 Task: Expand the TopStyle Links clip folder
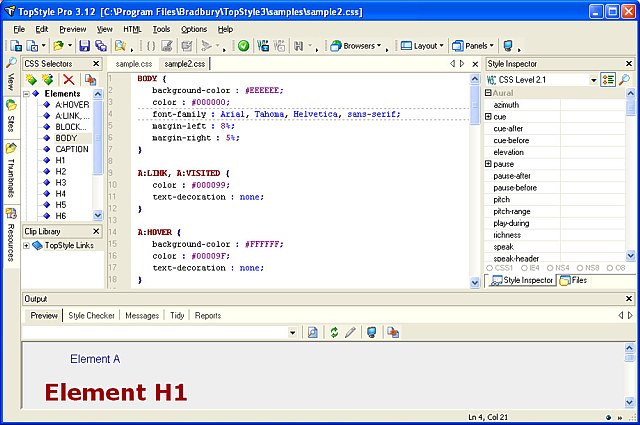click(x=27, y=245)
